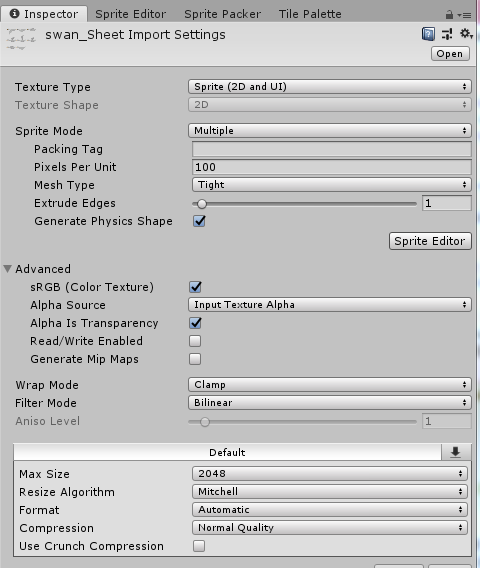Switch to the Sprite Packer tab

point(222,14)
